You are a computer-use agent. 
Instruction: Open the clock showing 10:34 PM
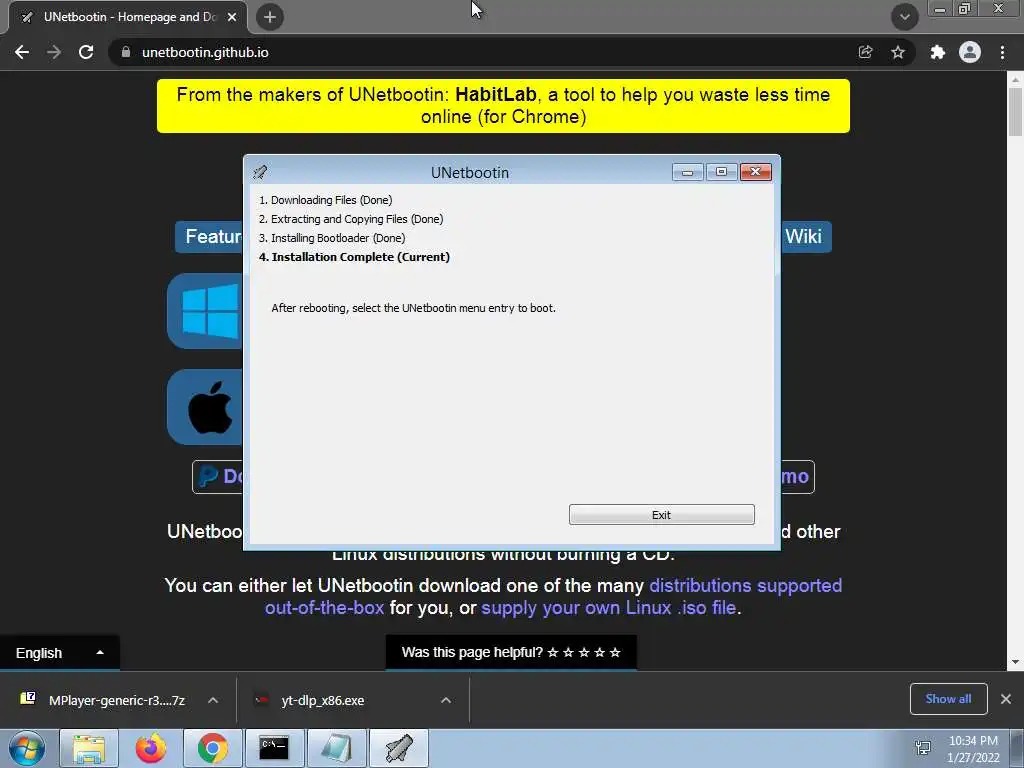coord(973,749)
